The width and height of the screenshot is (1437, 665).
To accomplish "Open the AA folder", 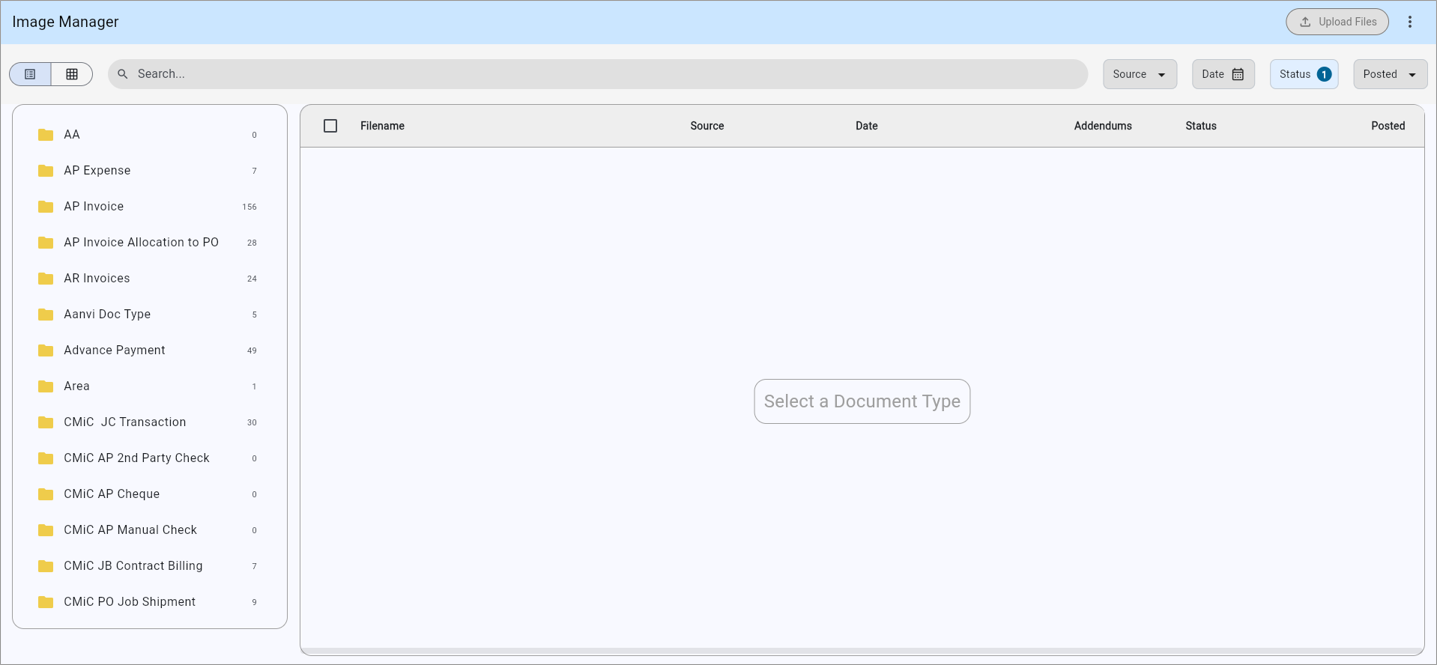I will (150, 135).
